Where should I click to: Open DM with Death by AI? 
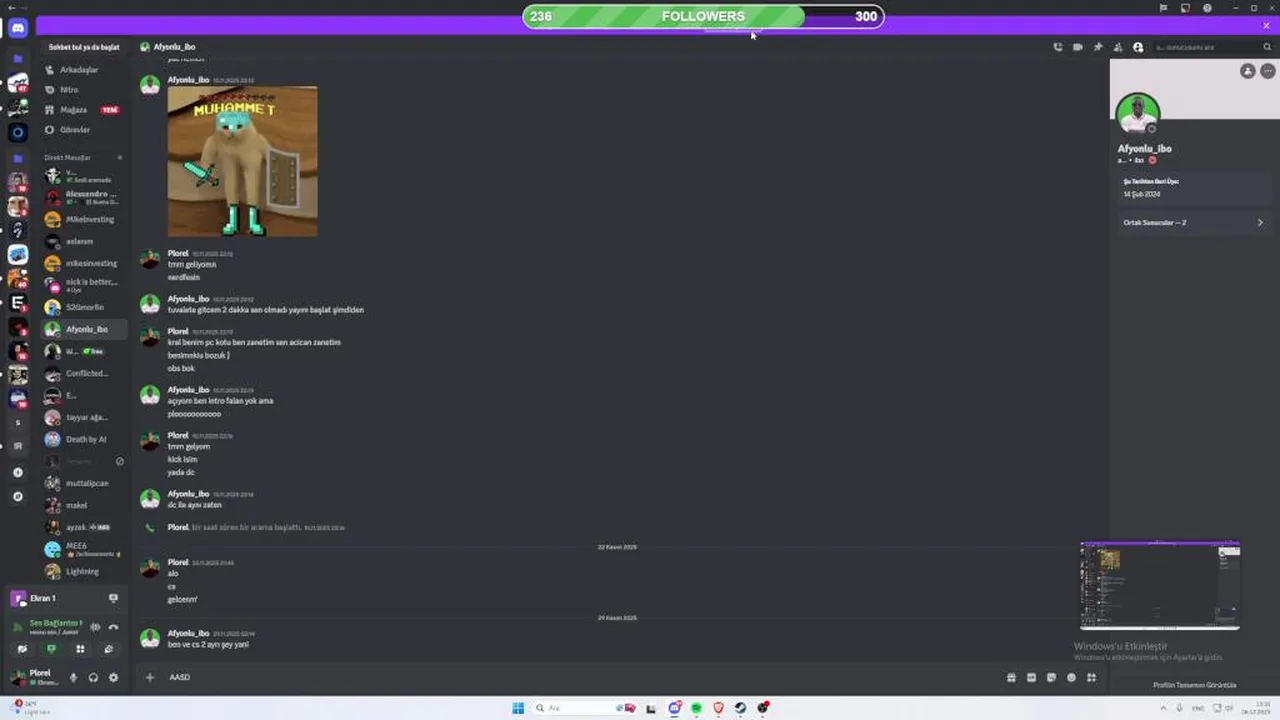click(x=86, y=439)
